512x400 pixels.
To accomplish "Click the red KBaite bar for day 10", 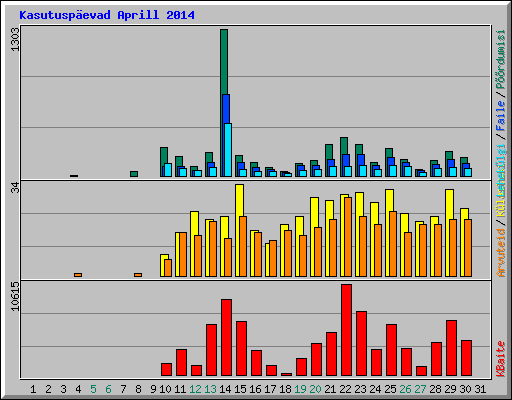I will coord(166,369).
